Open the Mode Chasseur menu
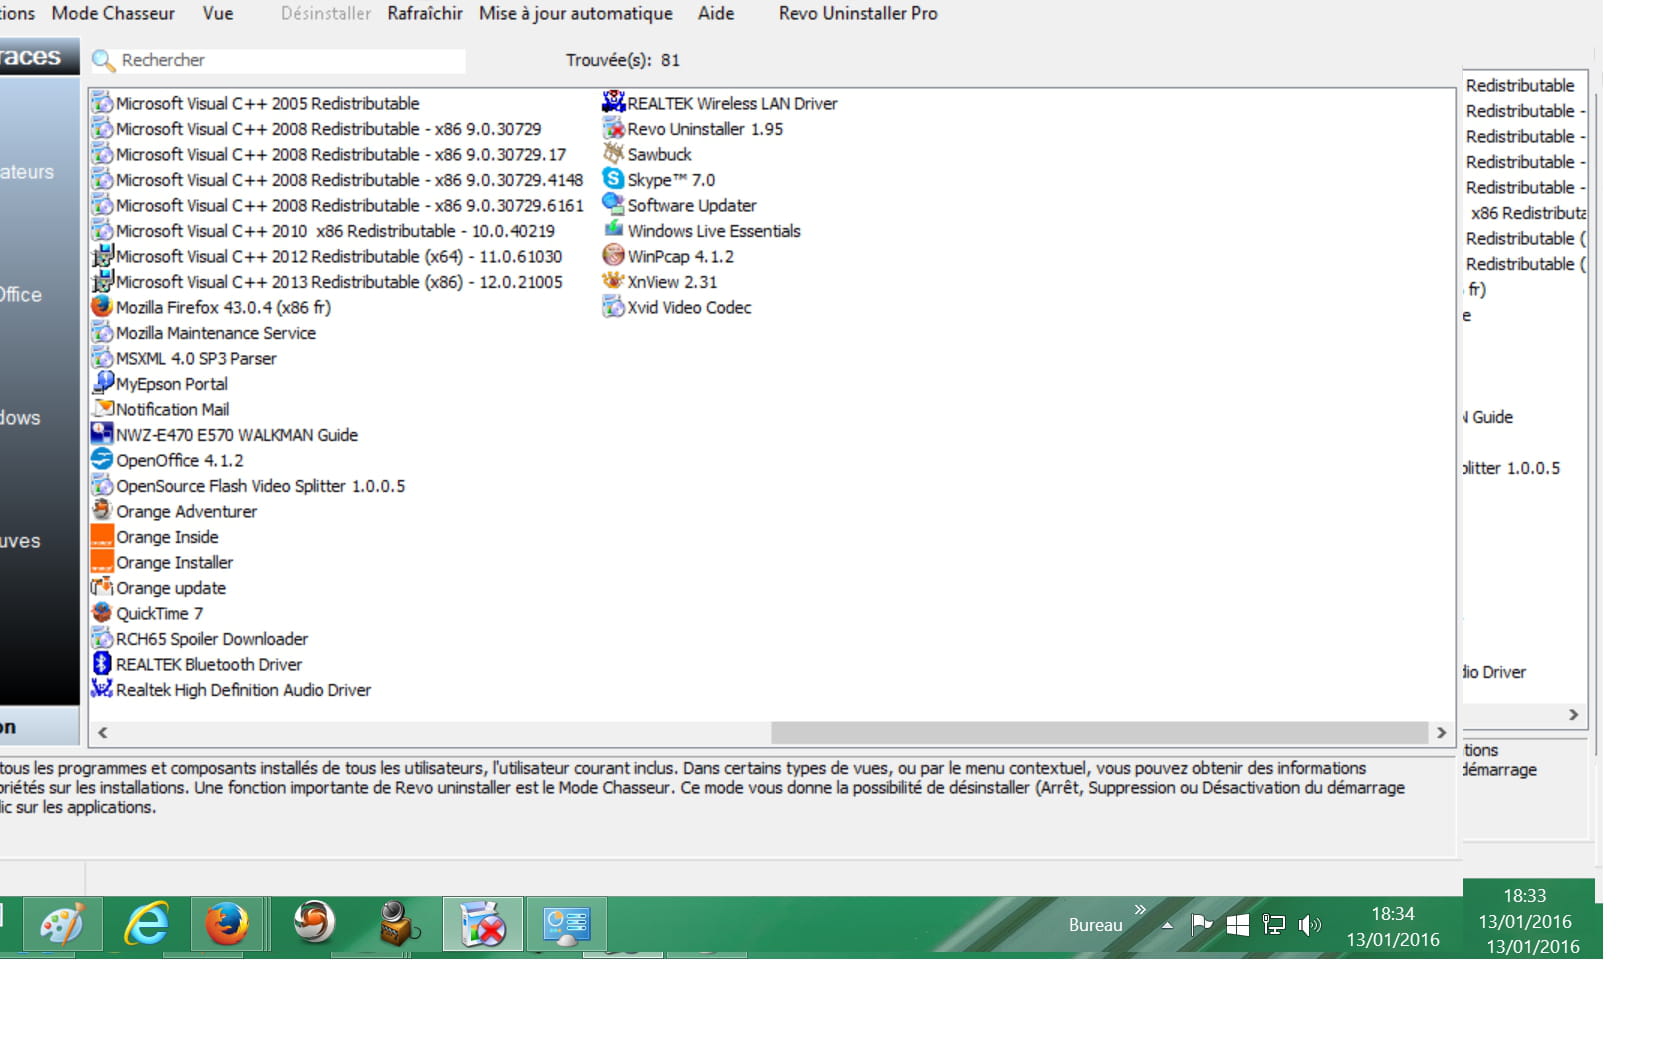1680x1050 pixels. coord(113,13)
